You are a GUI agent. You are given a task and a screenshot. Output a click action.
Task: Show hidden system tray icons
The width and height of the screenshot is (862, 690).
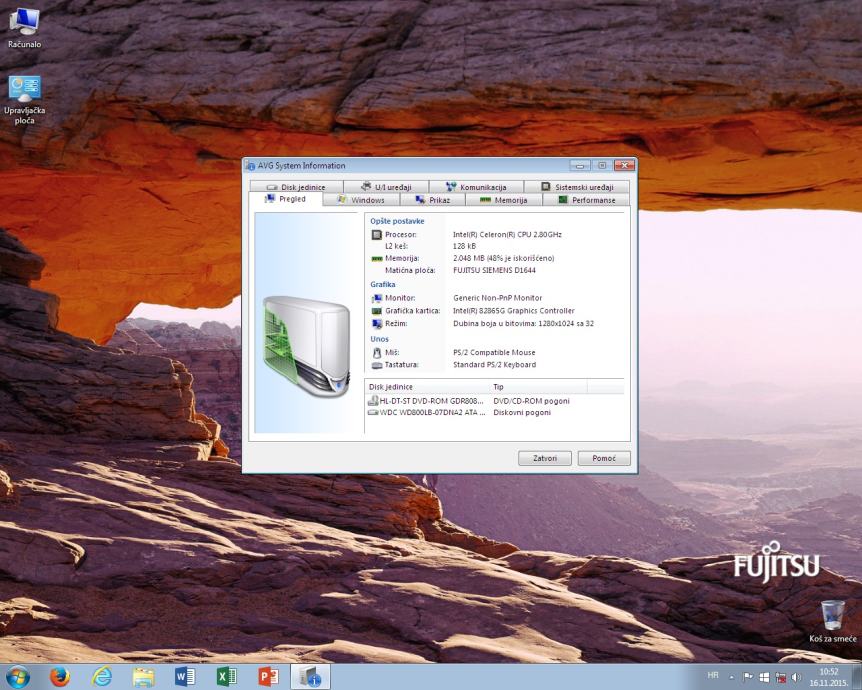point(732,677)
